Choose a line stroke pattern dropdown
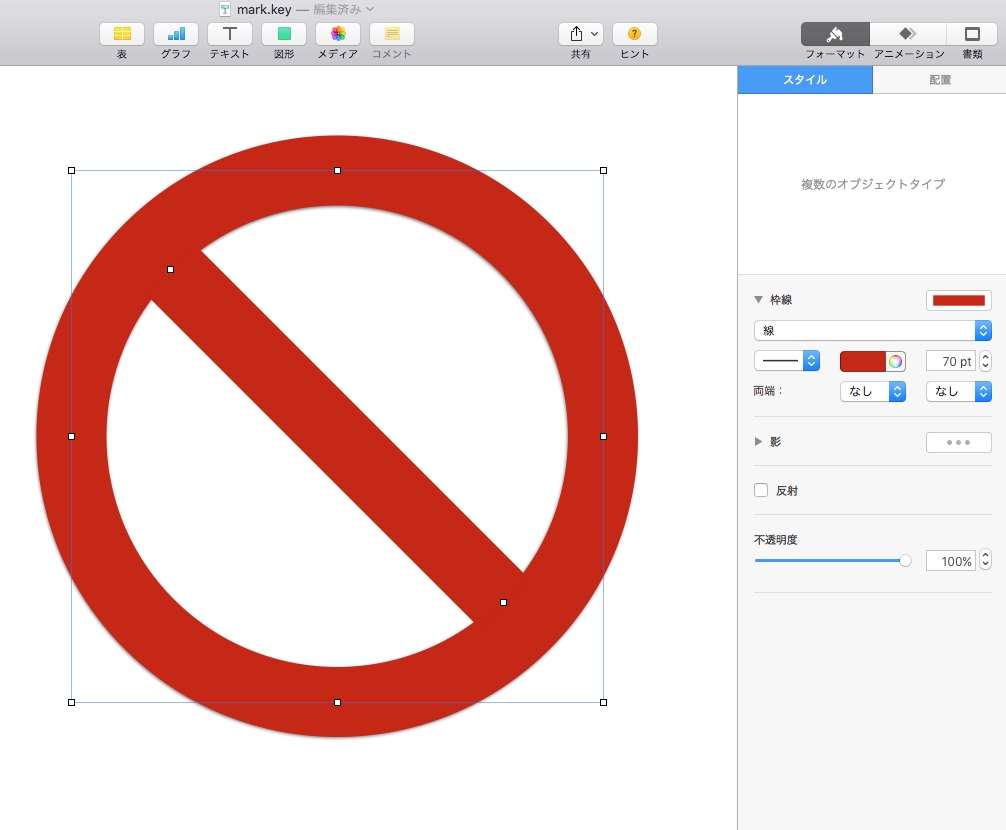This screenshot has height=830, width=1006. pos(787,361)
